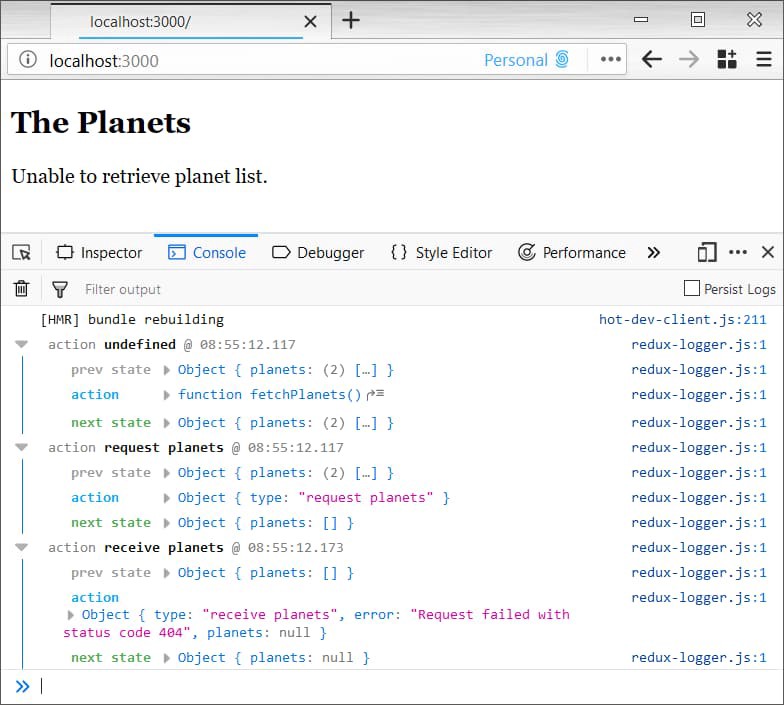Open the browser hamburger menu
This screenshot has width=784, height=705.
(x=764, y=59)
